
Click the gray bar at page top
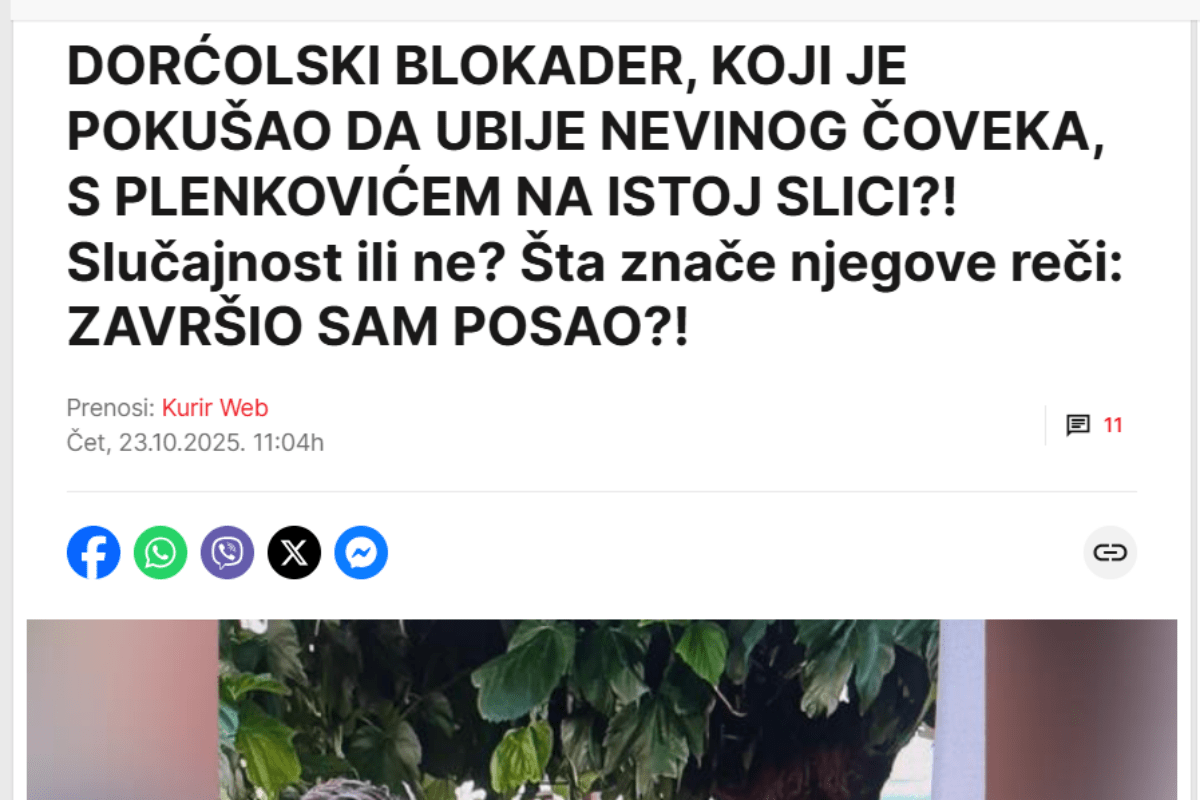[x=600, y=9]
